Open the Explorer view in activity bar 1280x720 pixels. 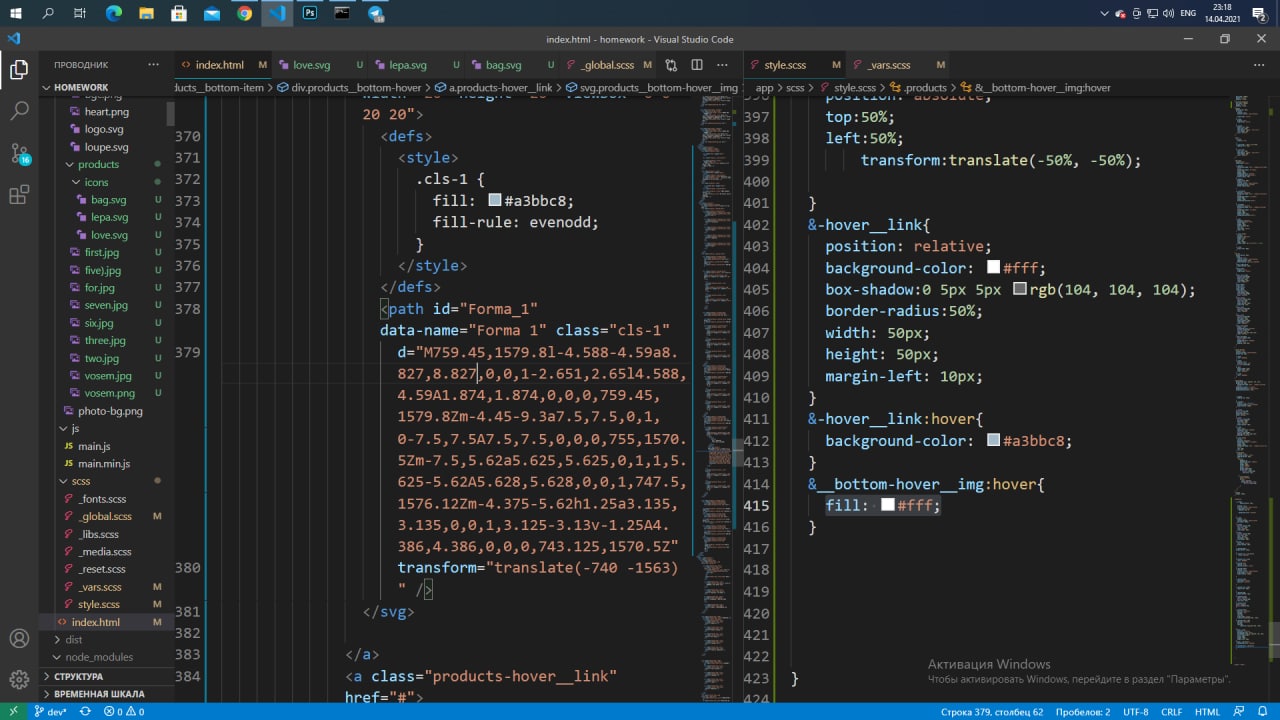pyautogui.click(x=19, y=70)
